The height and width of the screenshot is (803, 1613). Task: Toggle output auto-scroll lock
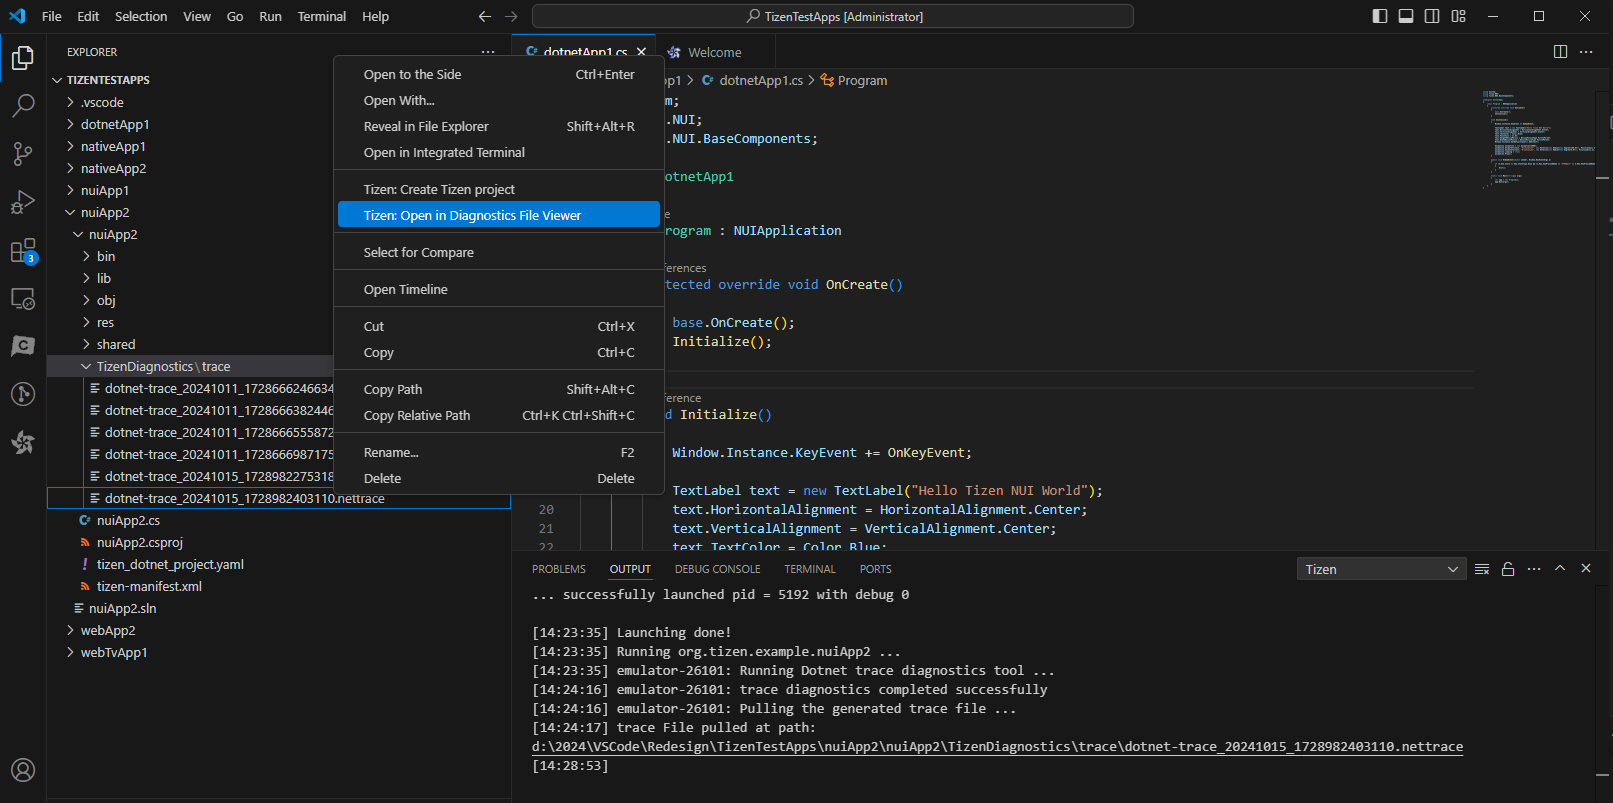[x=1508, y=569]
